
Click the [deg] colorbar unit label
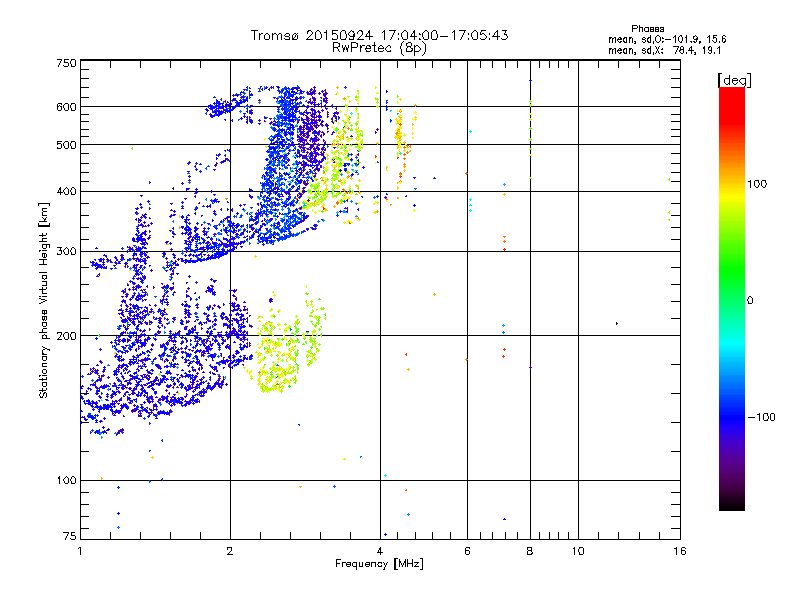pyautogui.click(x=734, y=80)
